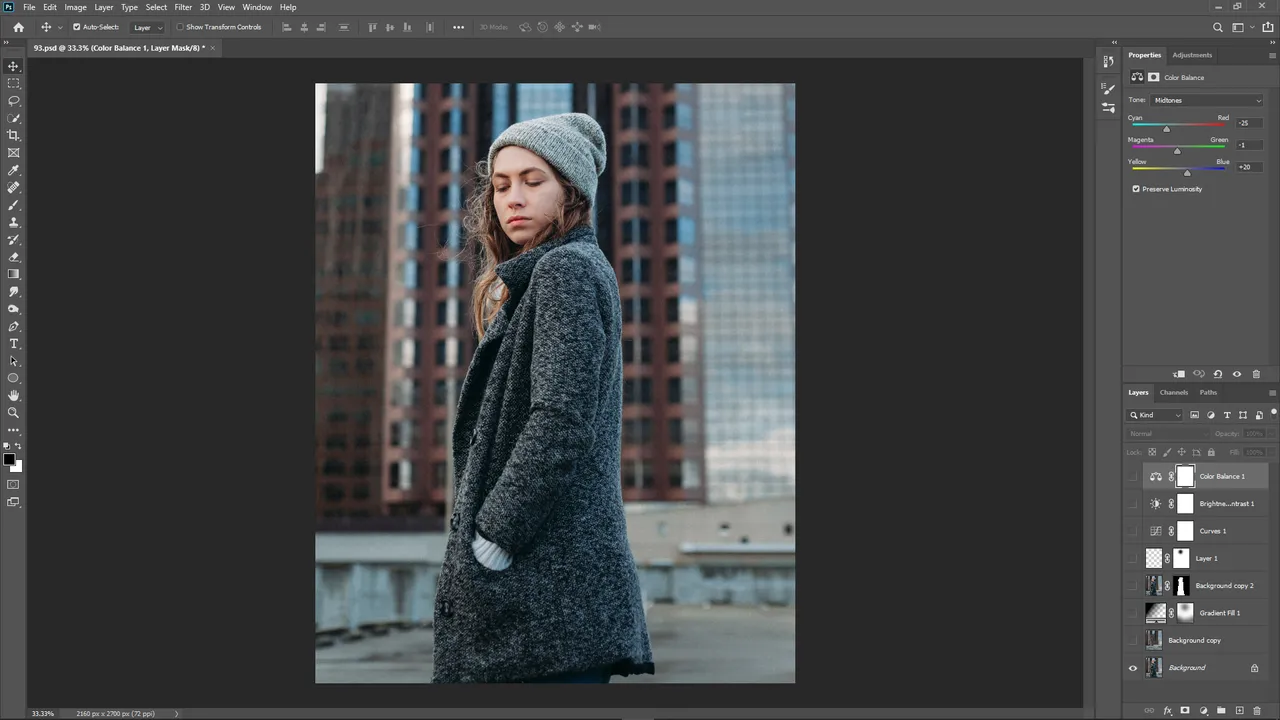
Task: Switch to the Channels tab
Action: point(1174,393)
